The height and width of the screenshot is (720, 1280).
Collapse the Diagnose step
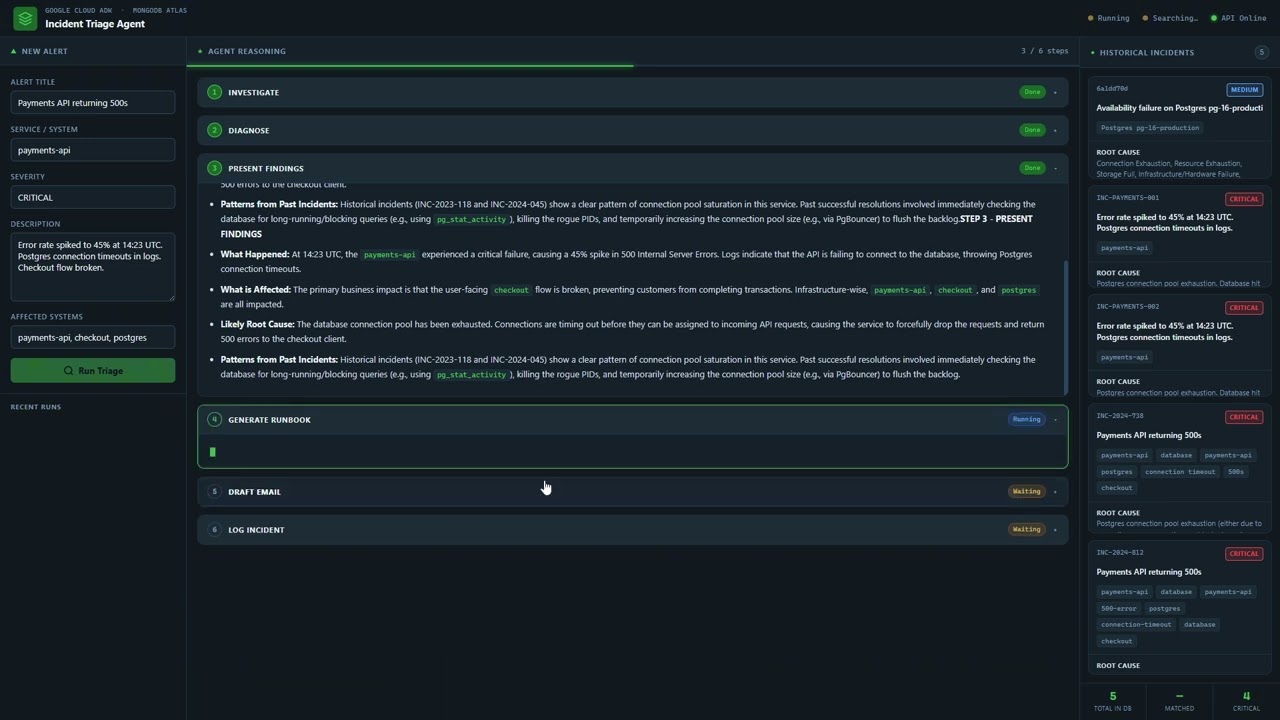pos(1055,130)
